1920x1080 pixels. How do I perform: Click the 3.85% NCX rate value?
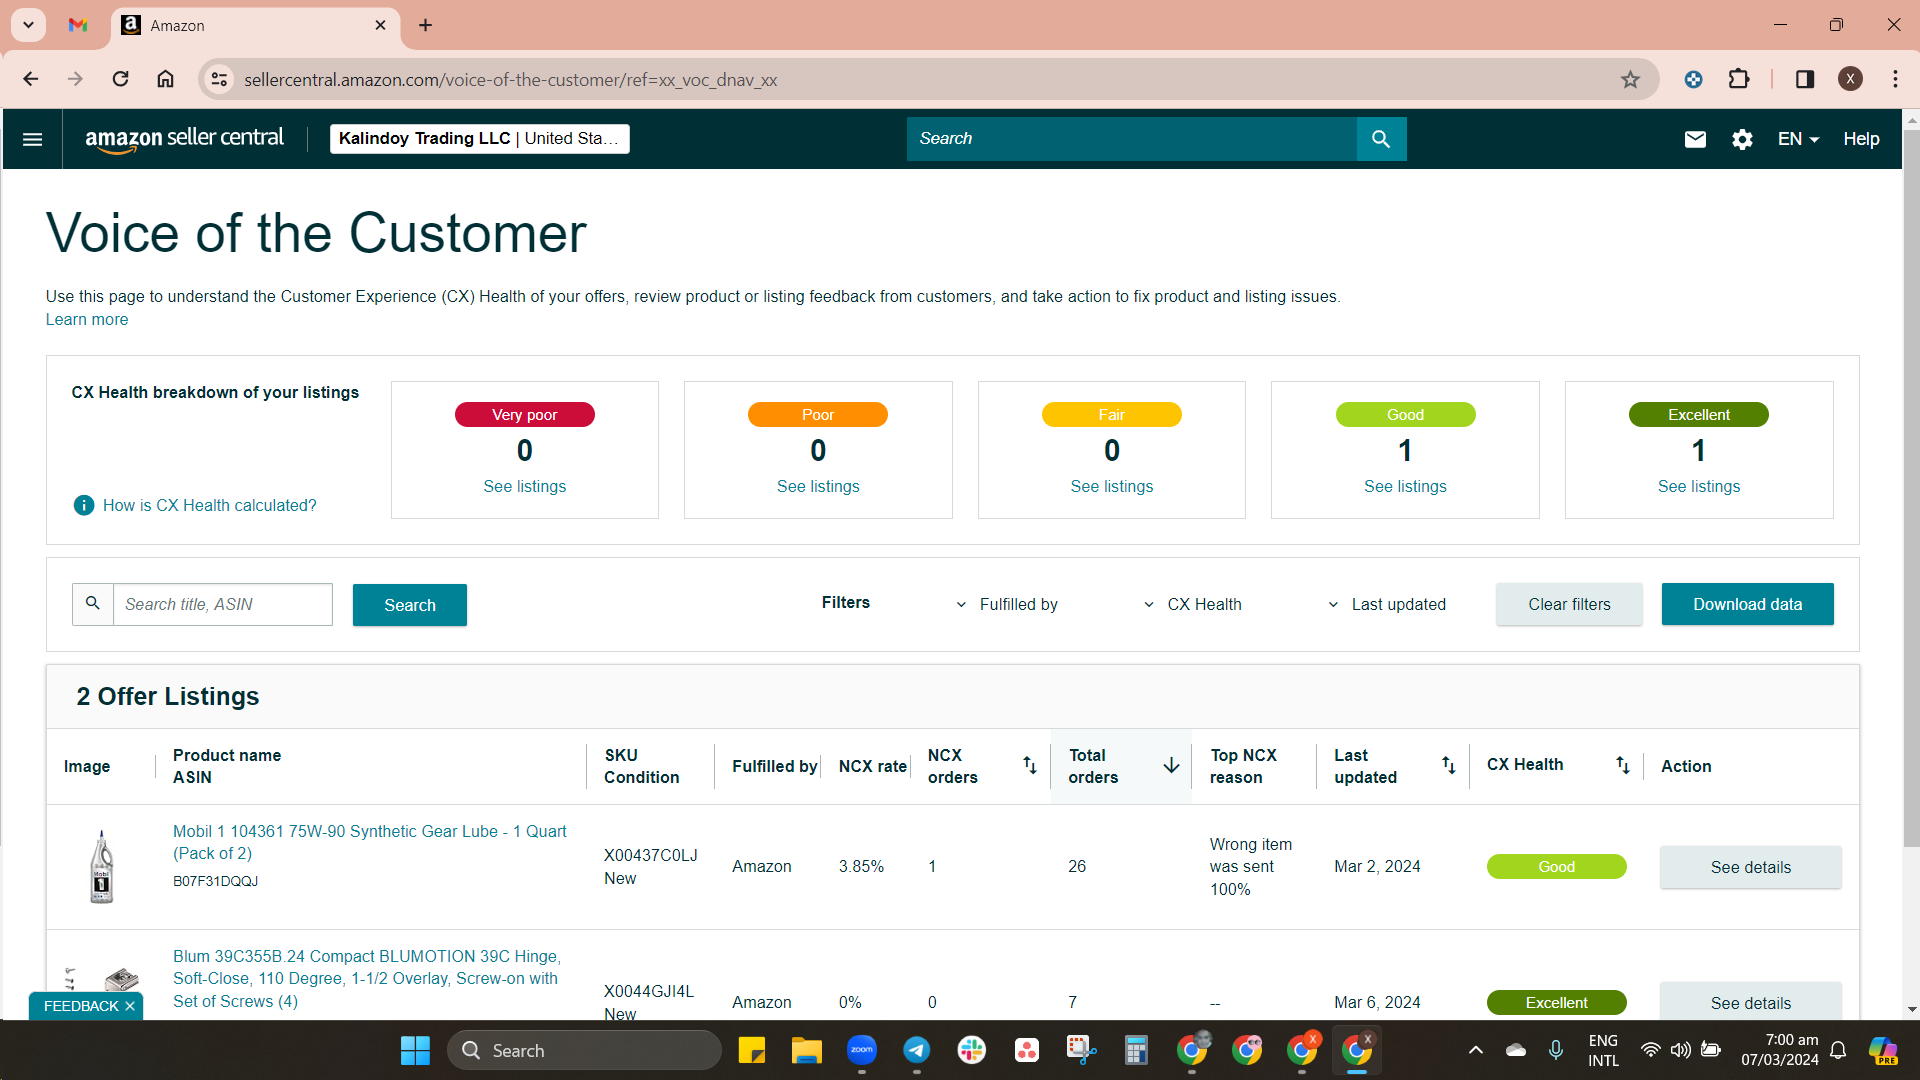coord(861,867)
